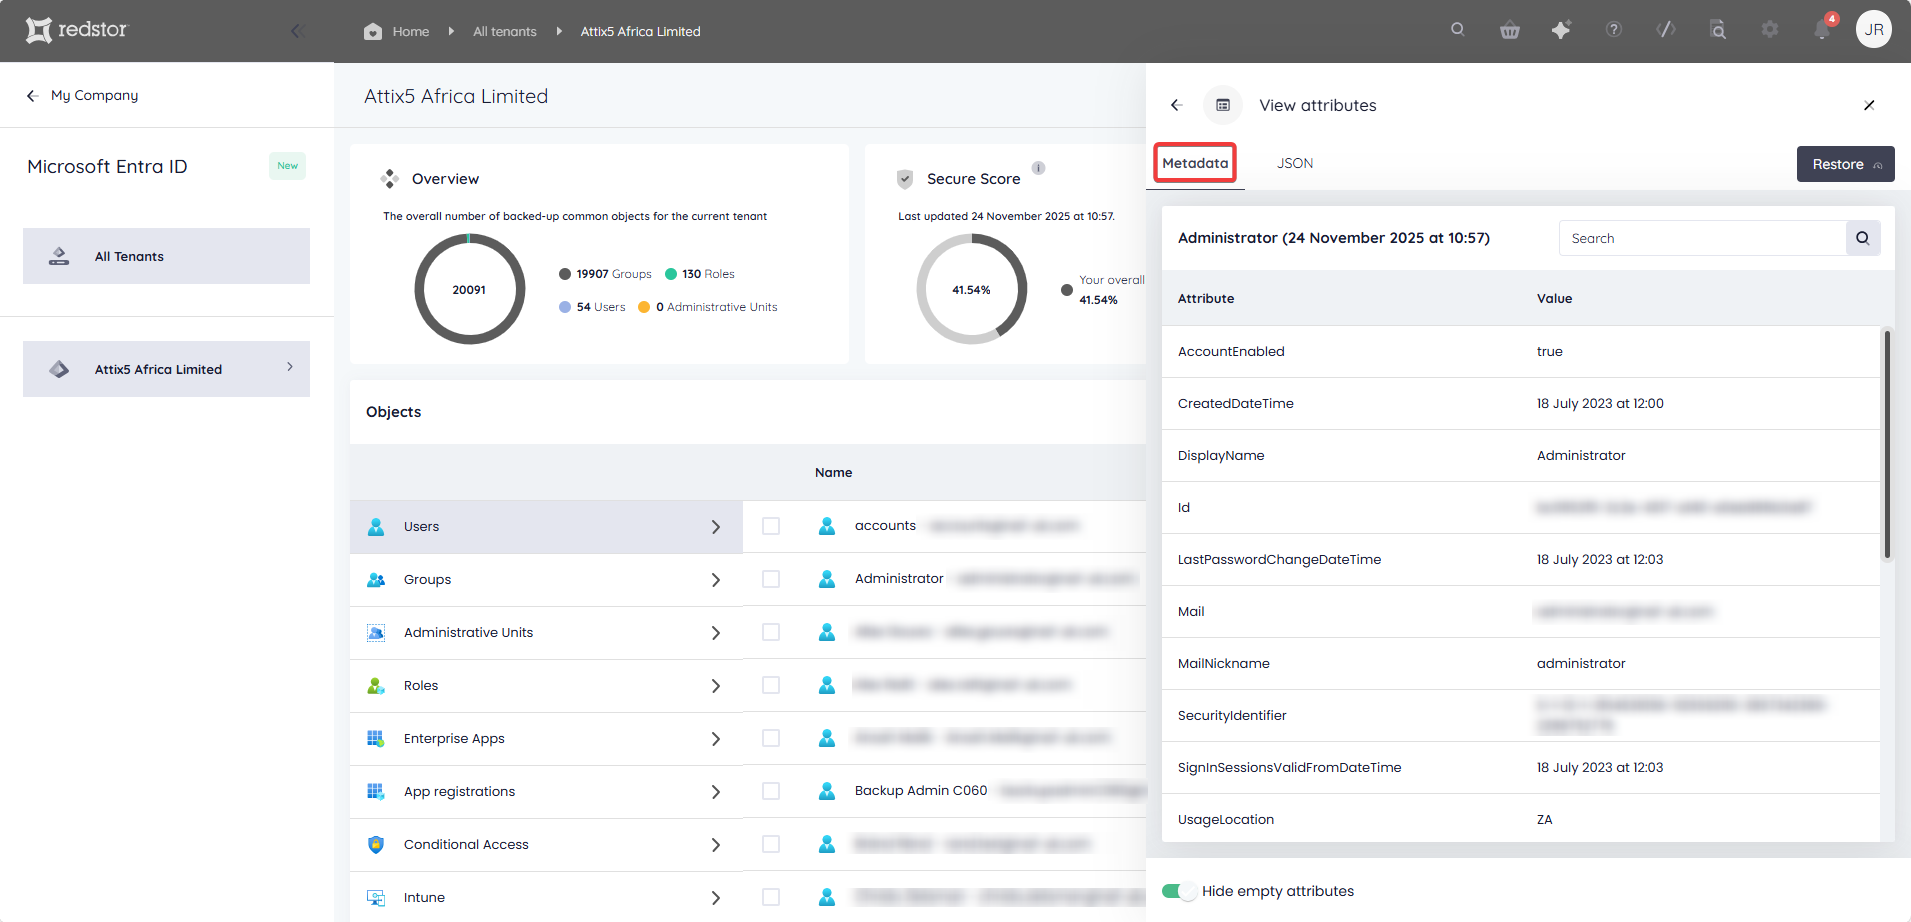Click the sparkle AI icon in top bar
This screenshot has height=922, width=1911.
(1561, 30)
